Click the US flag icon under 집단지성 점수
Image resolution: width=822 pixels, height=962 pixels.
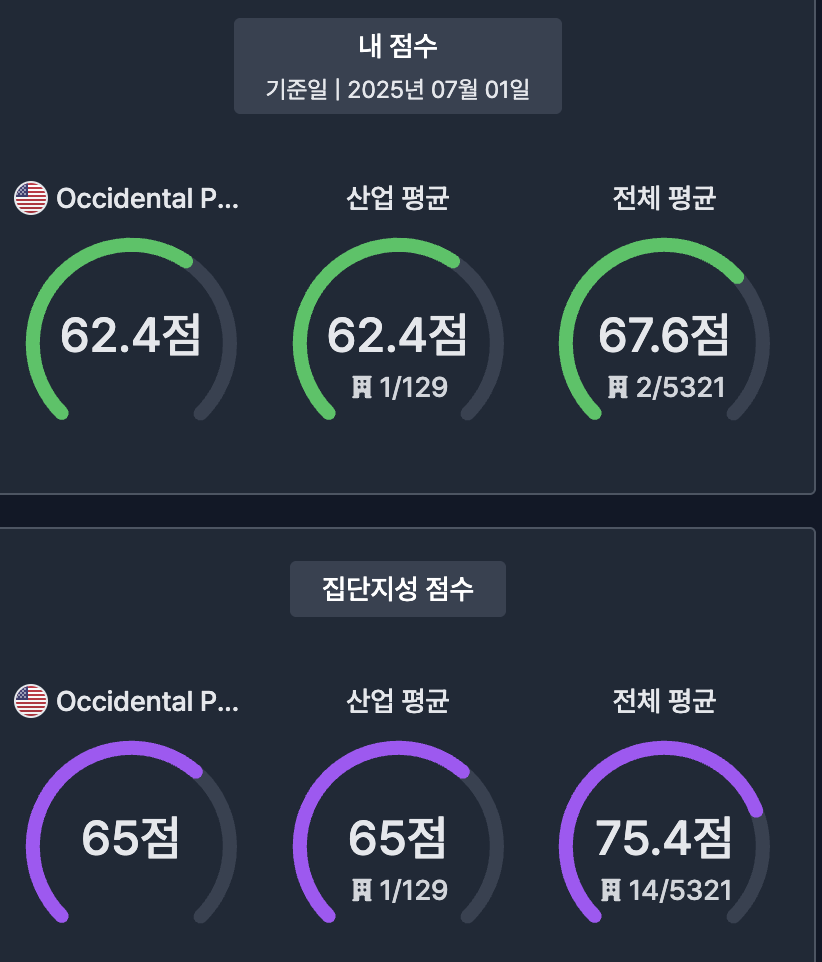point(31,701)
